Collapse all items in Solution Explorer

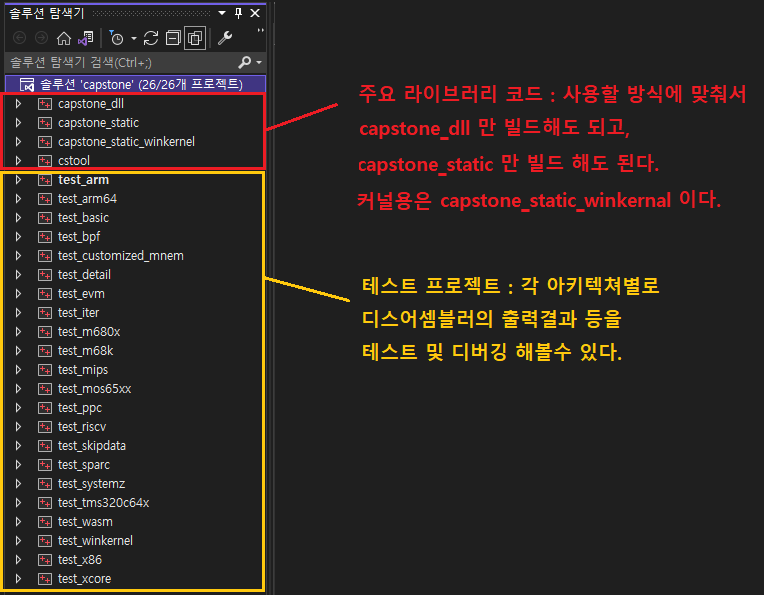[x=173, y=38]
